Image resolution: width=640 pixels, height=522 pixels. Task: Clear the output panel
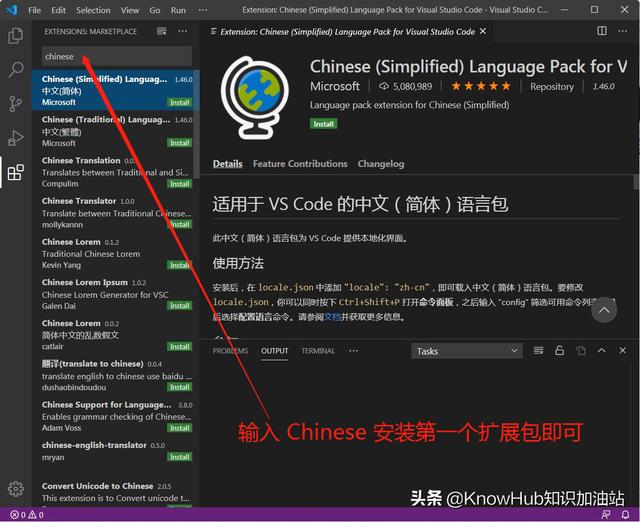coord(538,351)
